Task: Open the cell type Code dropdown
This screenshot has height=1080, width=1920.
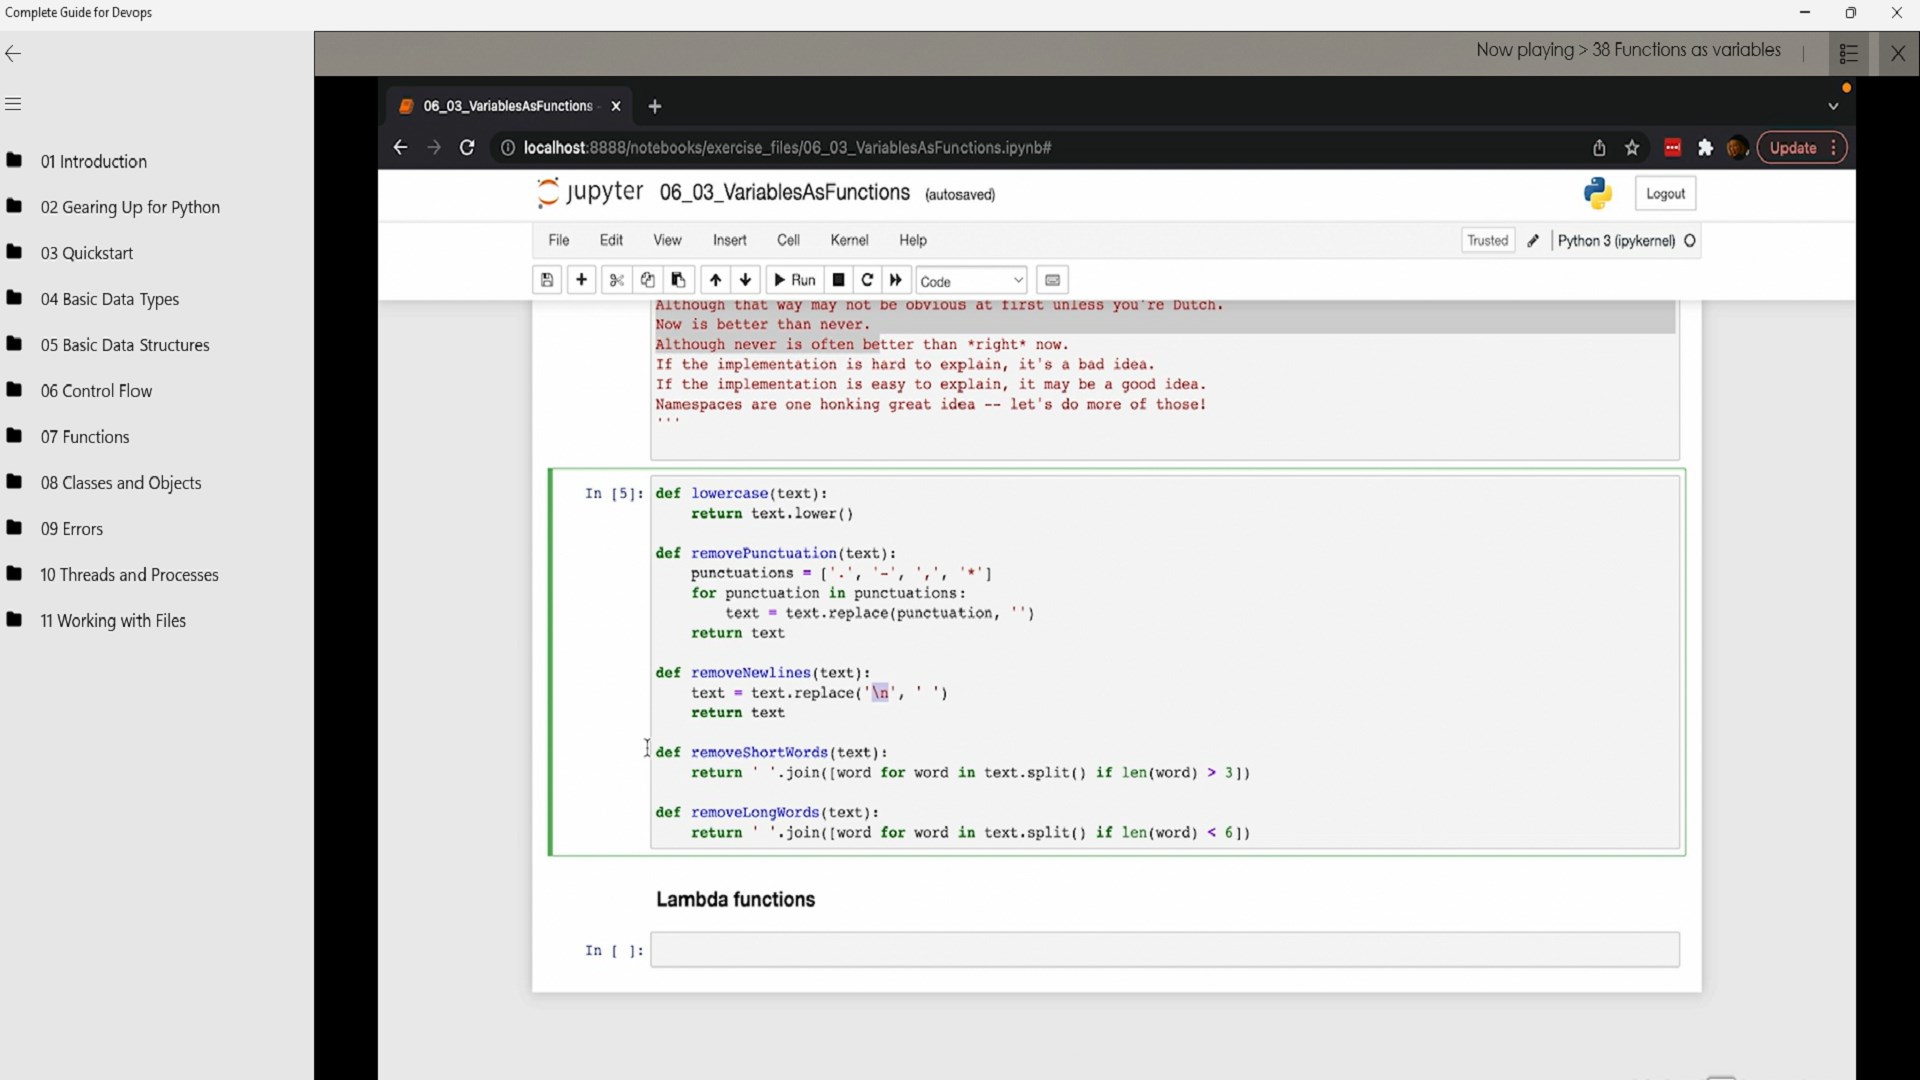Action: (971, 281)
